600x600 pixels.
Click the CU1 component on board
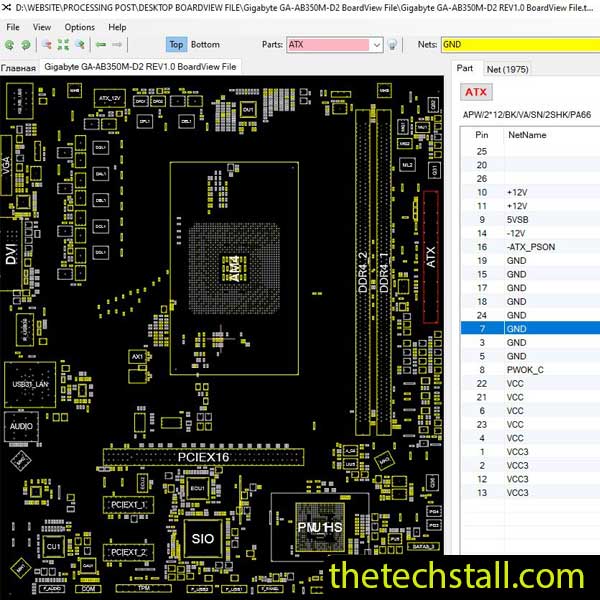coord(54,546)
